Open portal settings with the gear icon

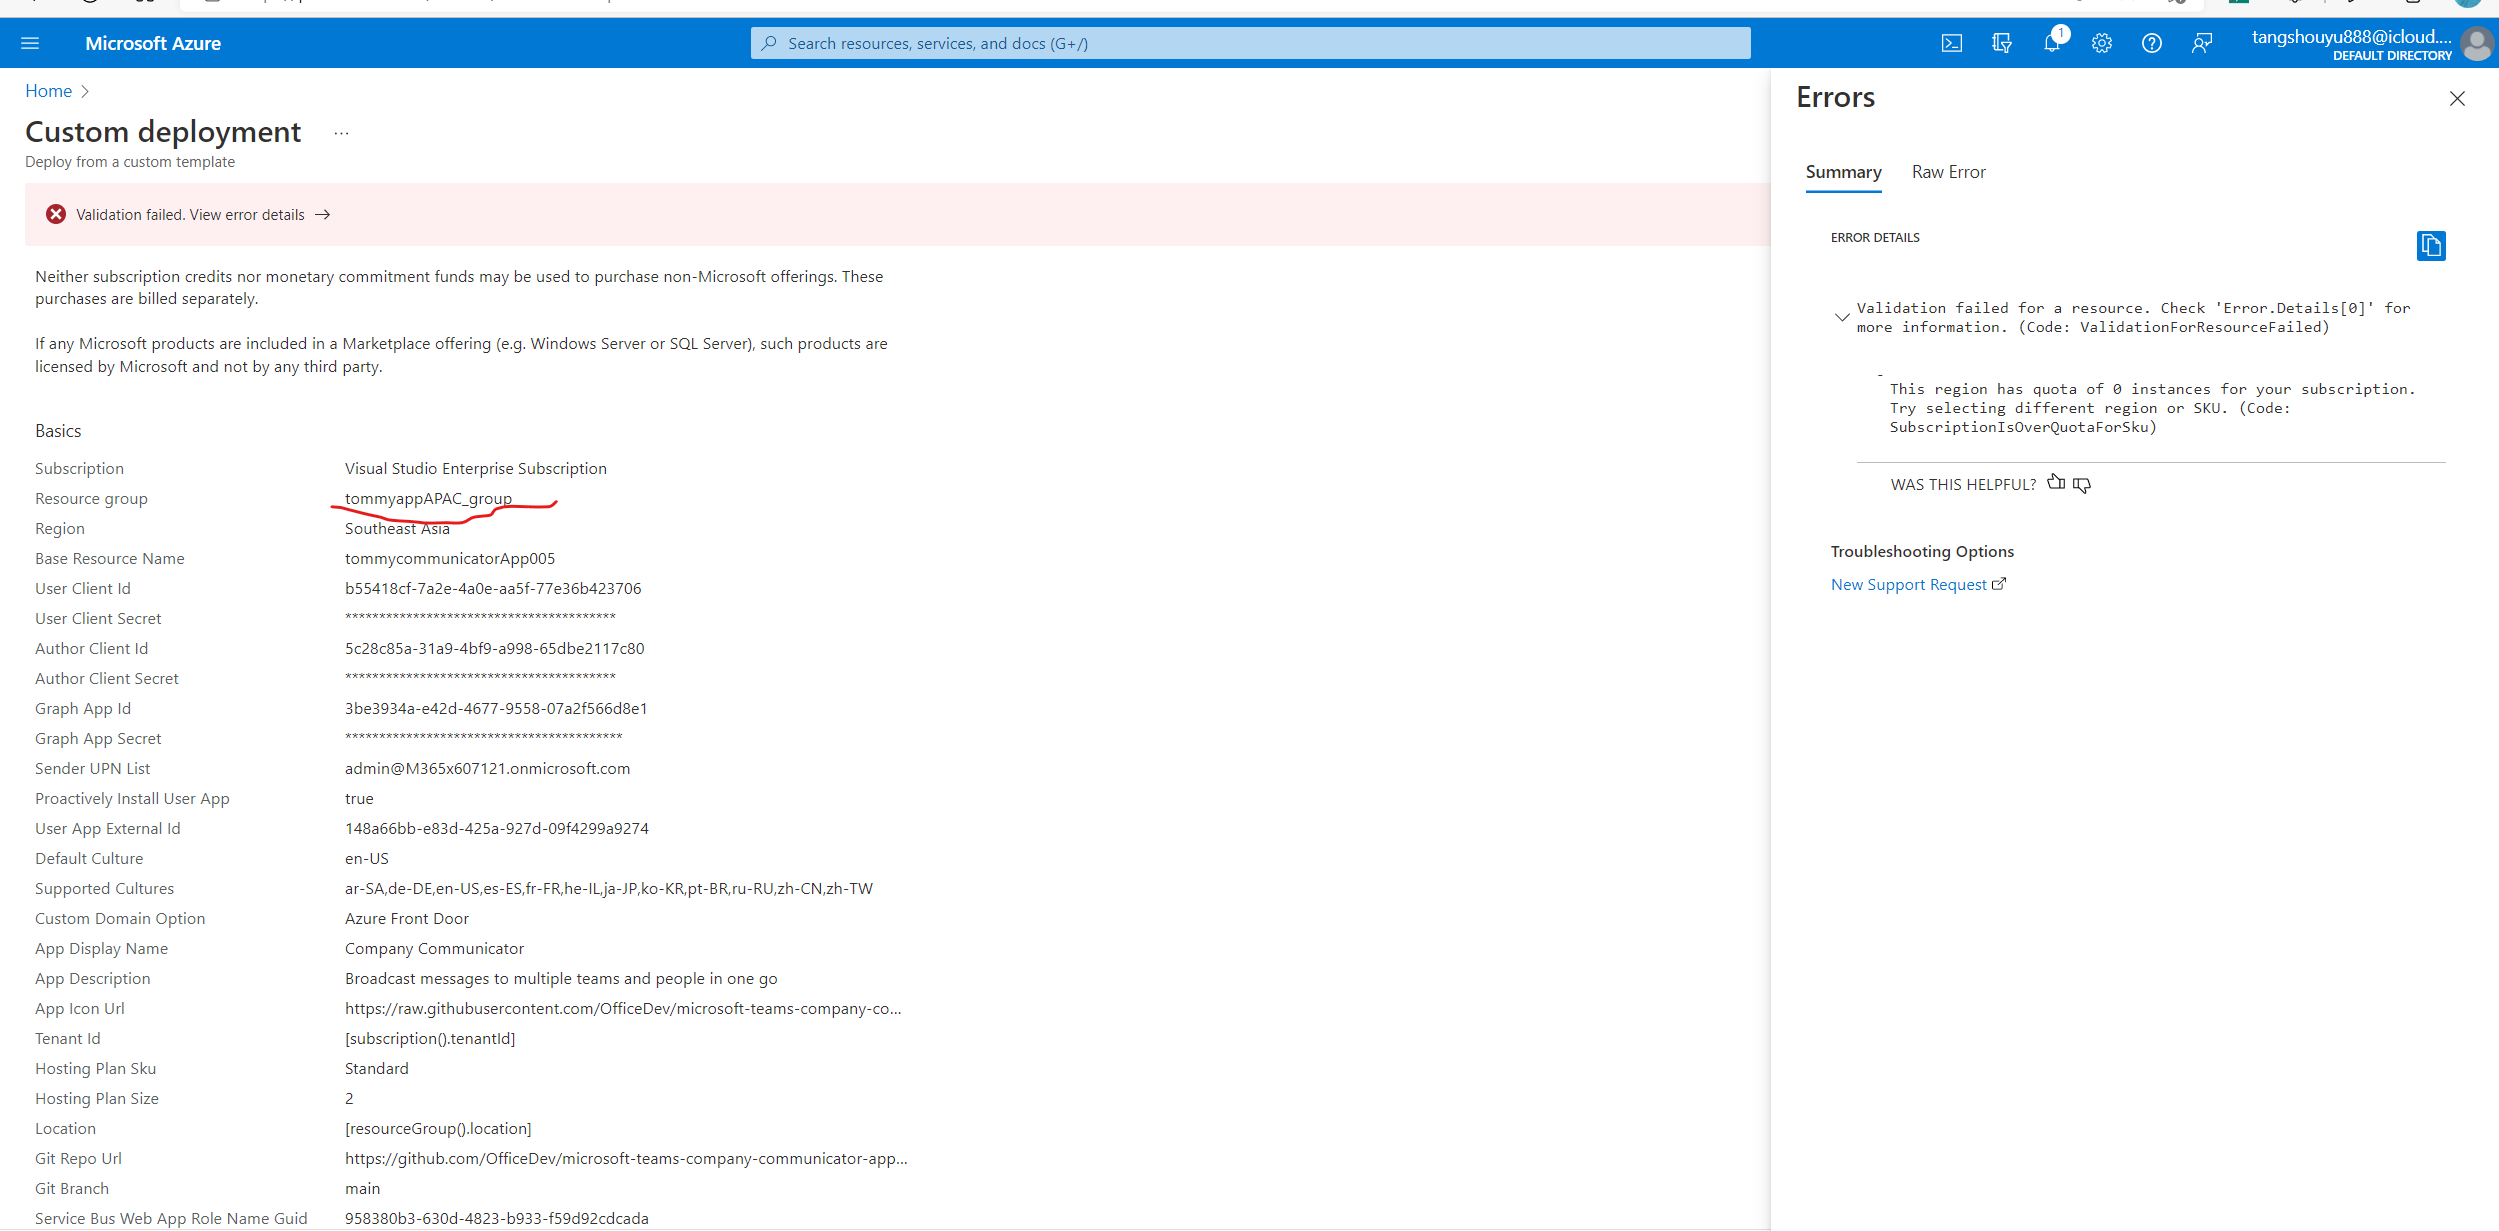point(2101,42)
